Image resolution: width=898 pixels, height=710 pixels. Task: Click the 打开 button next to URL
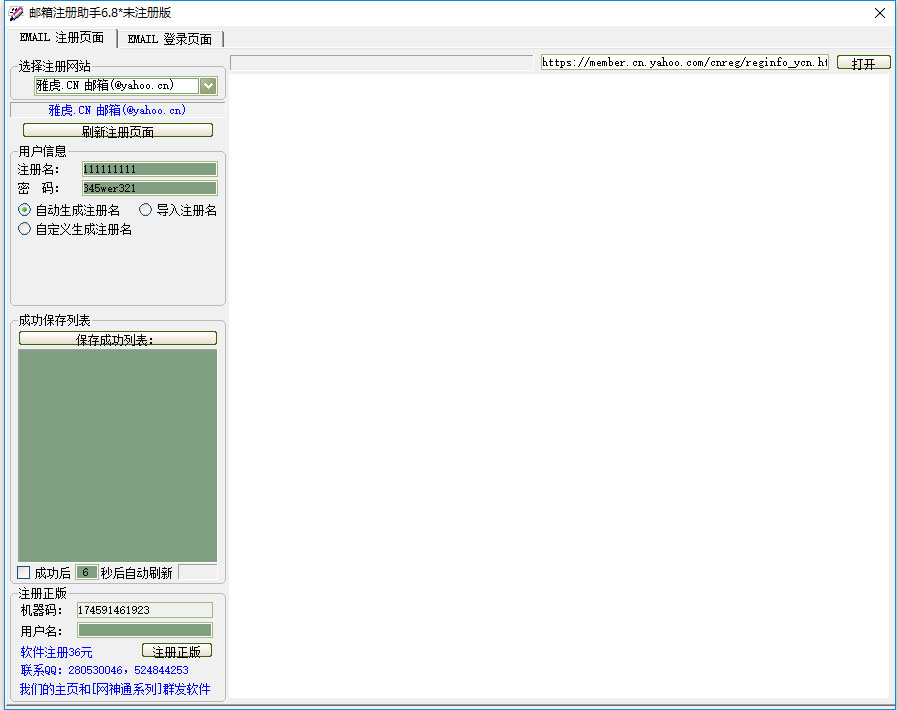pos(863,63)
